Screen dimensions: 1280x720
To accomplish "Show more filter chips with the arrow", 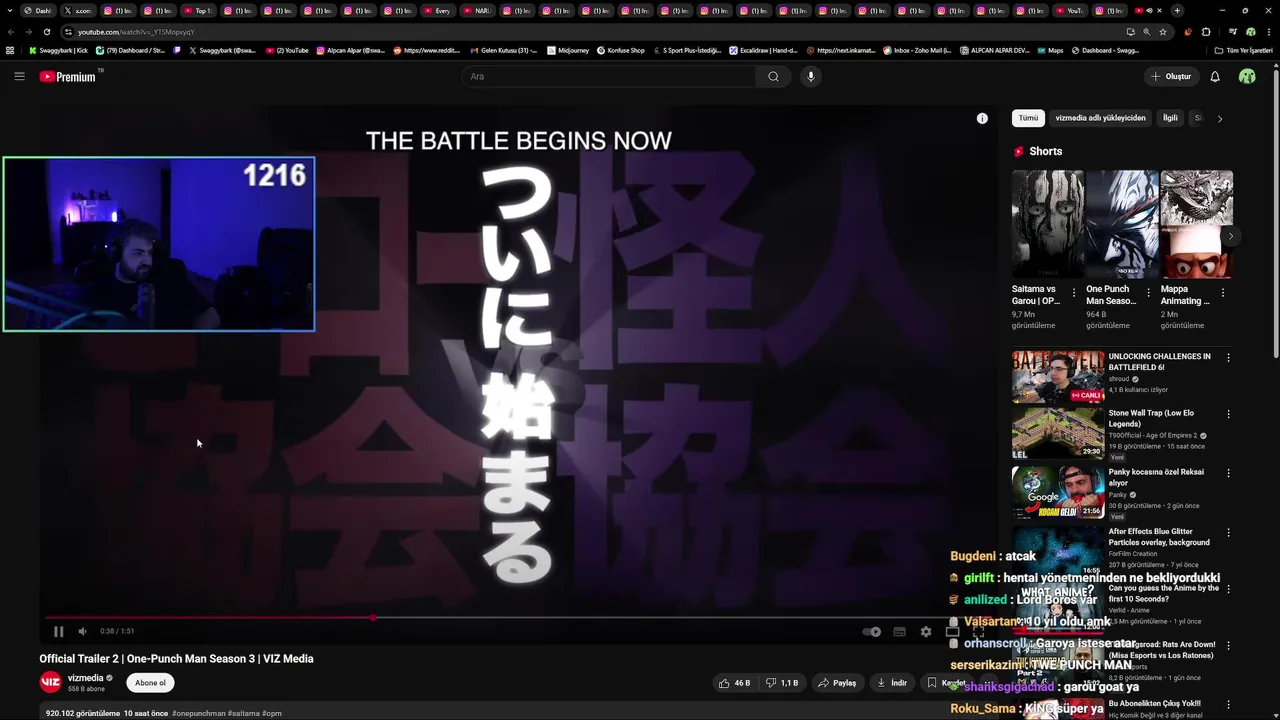I will pyautogui.click(x=1219, y=118).
